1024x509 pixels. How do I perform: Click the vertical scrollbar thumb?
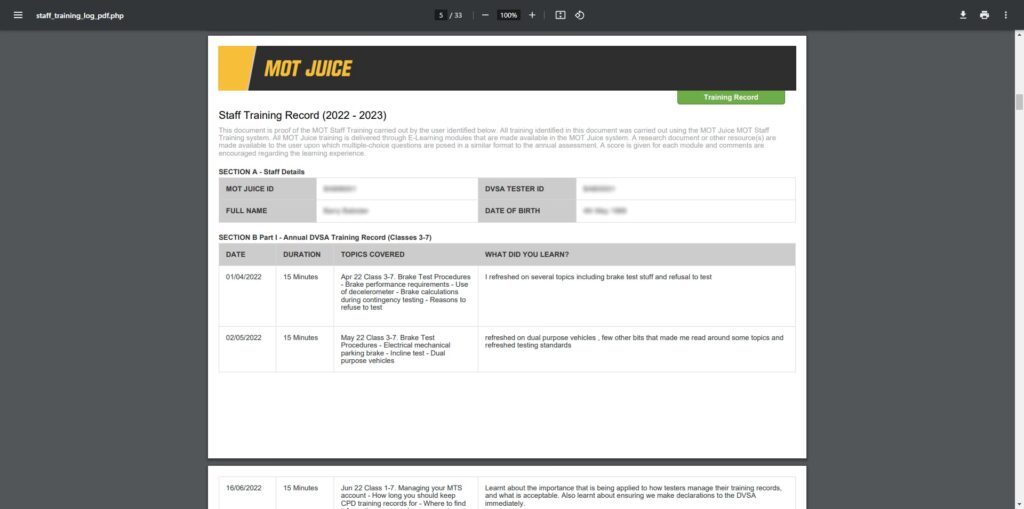[1019, 102]
